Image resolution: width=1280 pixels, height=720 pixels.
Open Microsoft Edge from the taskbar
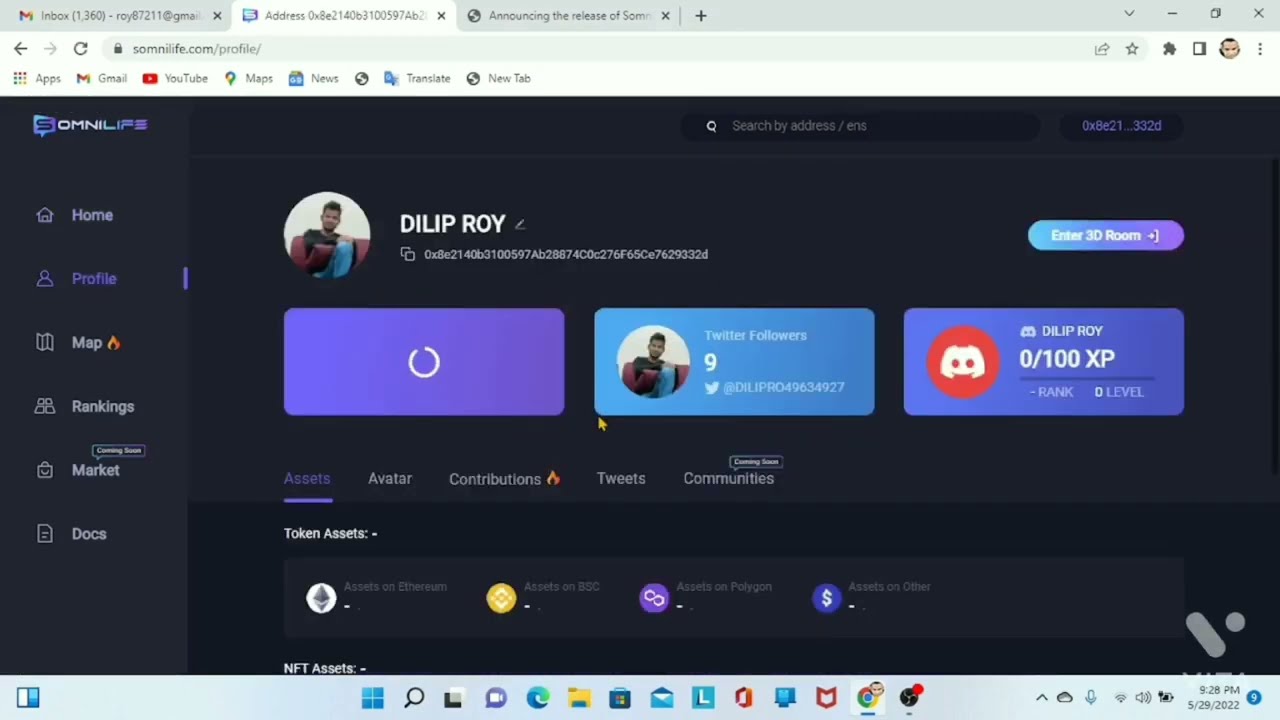click(538, 698)
